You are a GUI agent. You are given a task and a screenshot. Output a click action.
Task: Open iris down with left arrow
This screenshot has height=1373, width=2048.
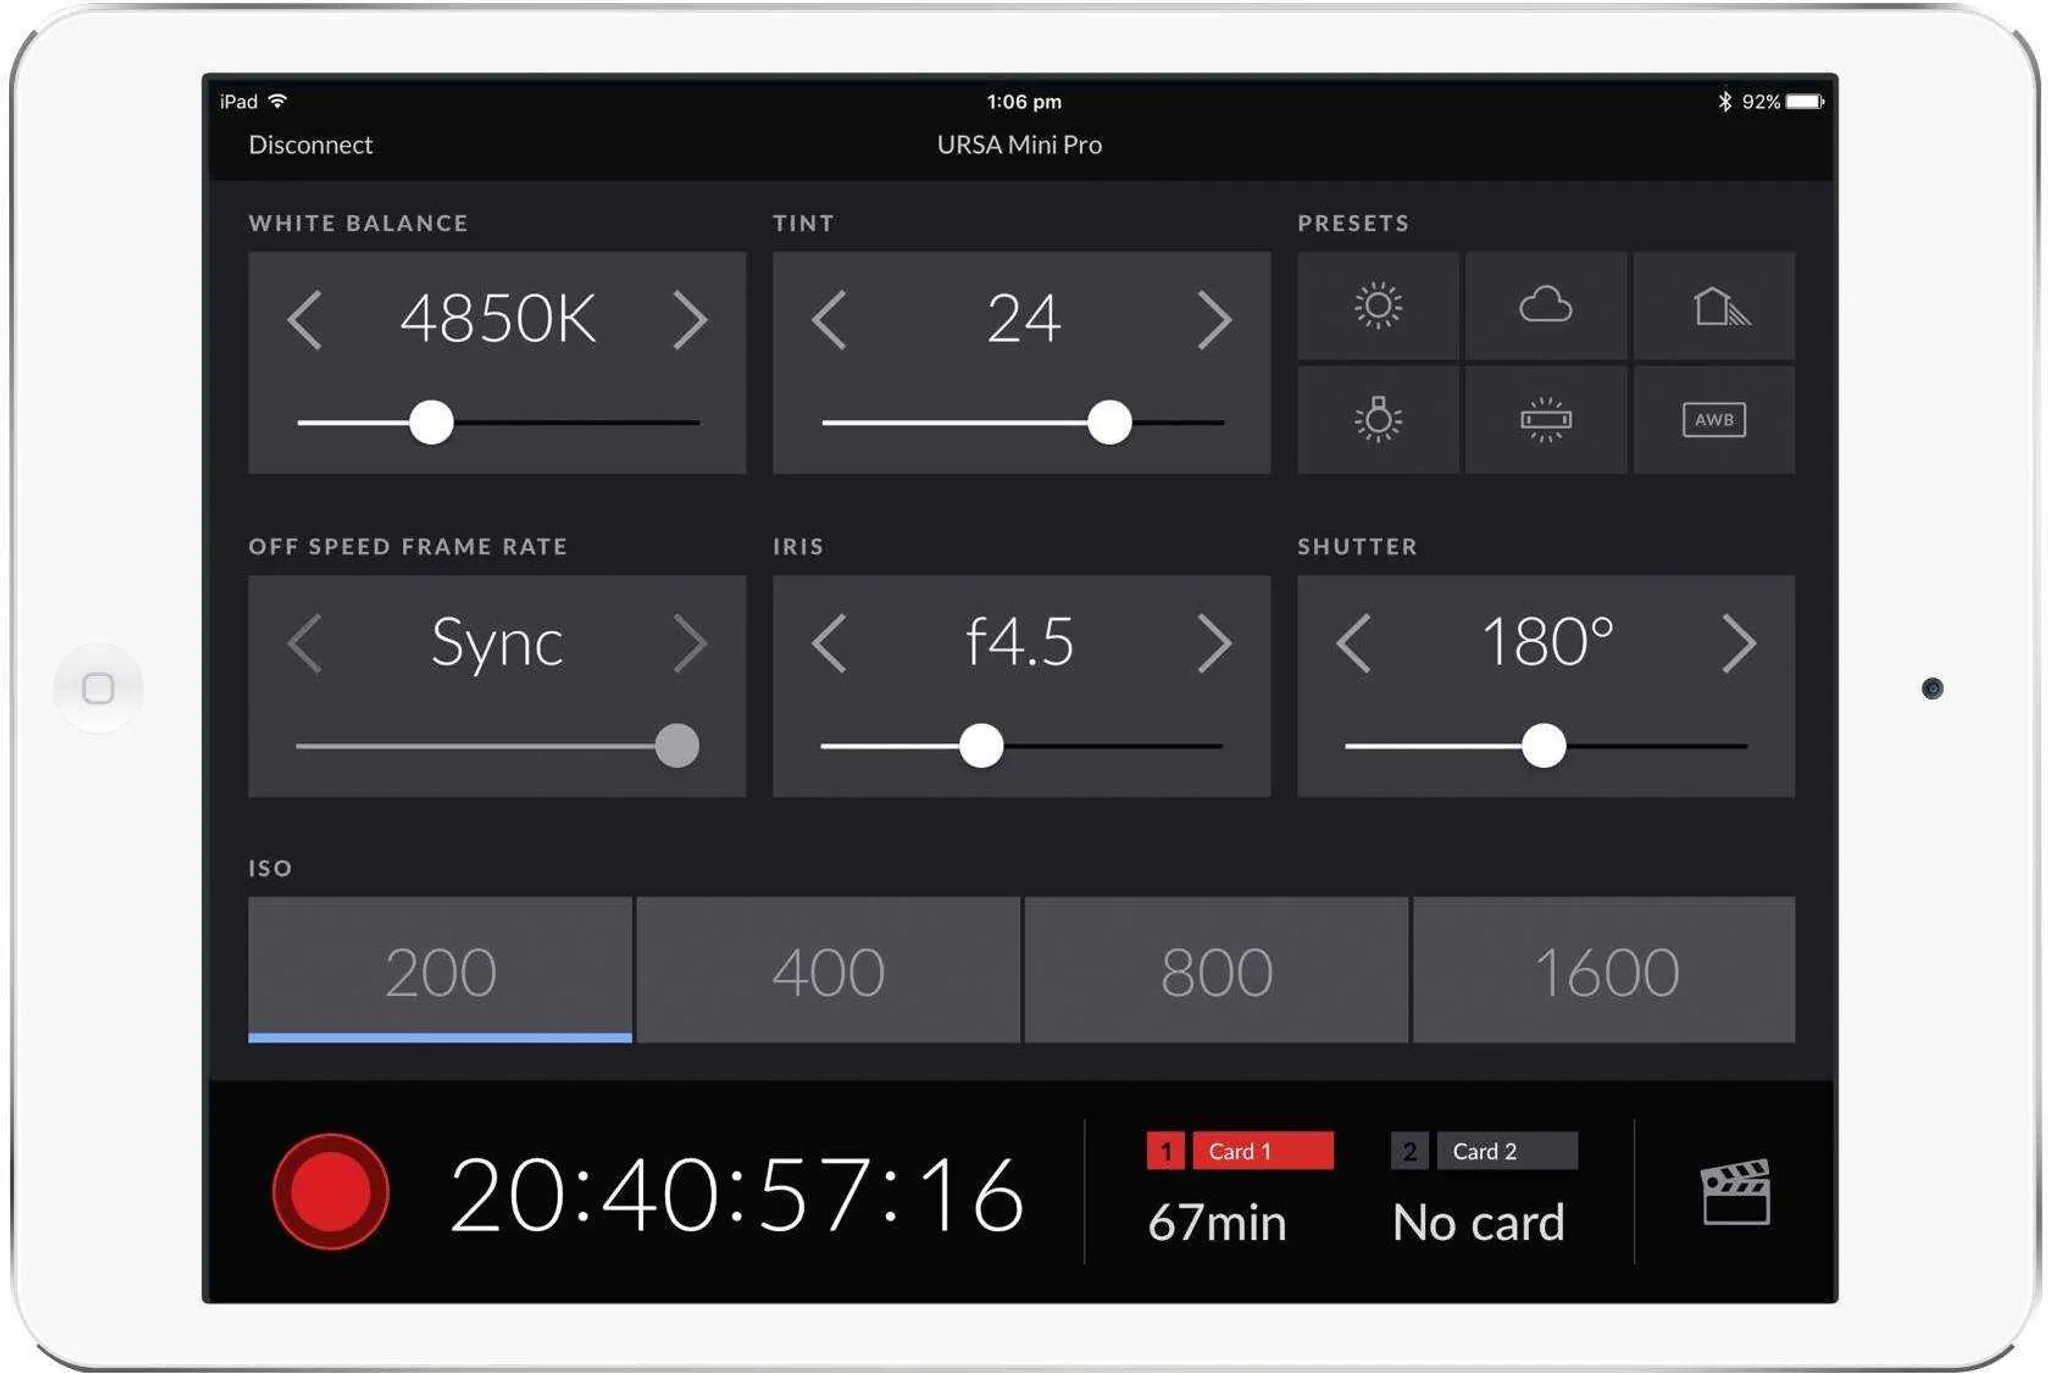point(829,643)
